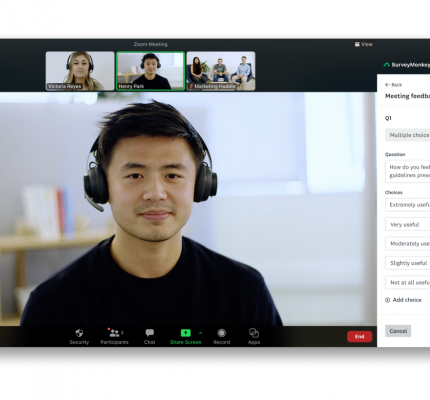Click the green Share Screen icon

[185, 333]
